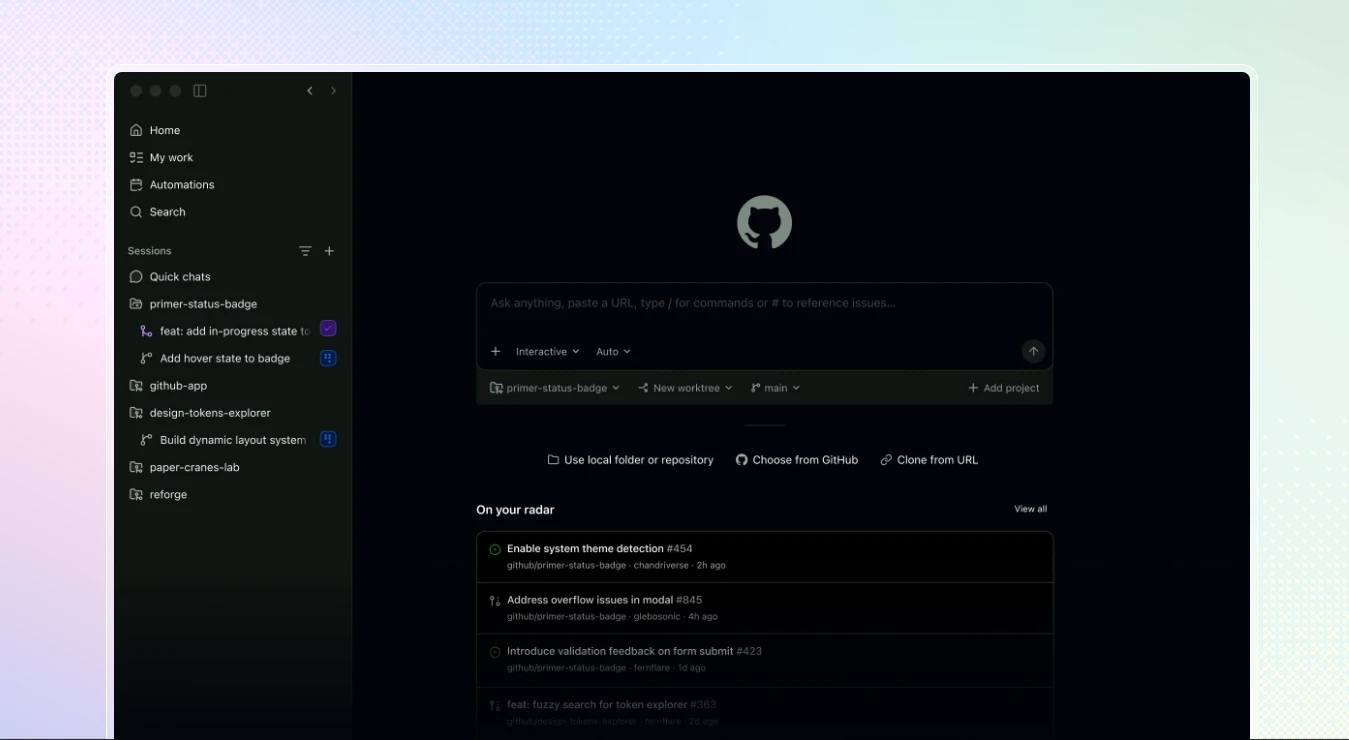
Task: Open issue 'Enable system theme detection' #454
Action: (x=765, y=557)
